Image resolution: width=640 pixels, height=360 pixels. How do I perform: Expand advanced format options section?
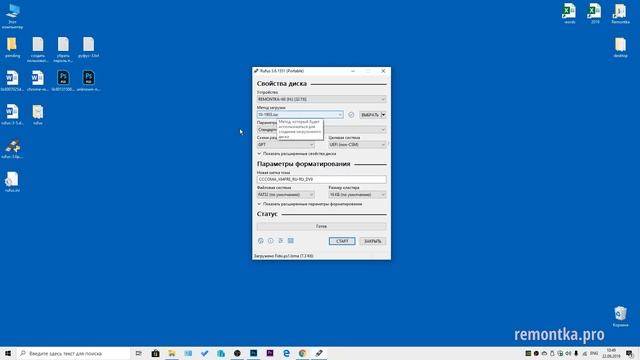pos(310,204)
